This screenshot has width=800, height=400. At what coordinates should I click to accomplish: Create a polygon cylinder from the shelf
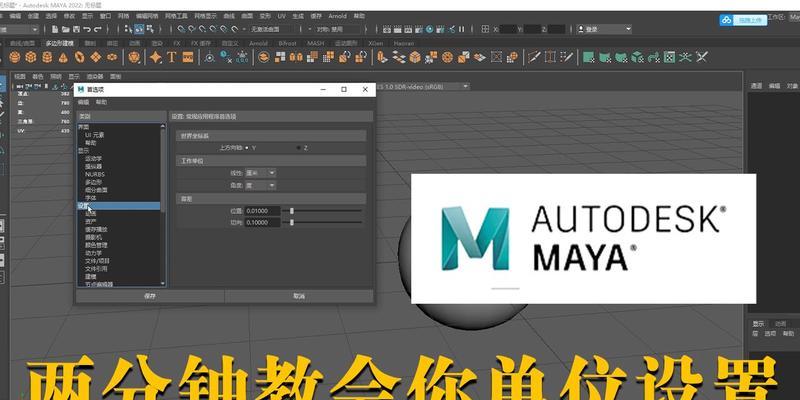(47, 57)
